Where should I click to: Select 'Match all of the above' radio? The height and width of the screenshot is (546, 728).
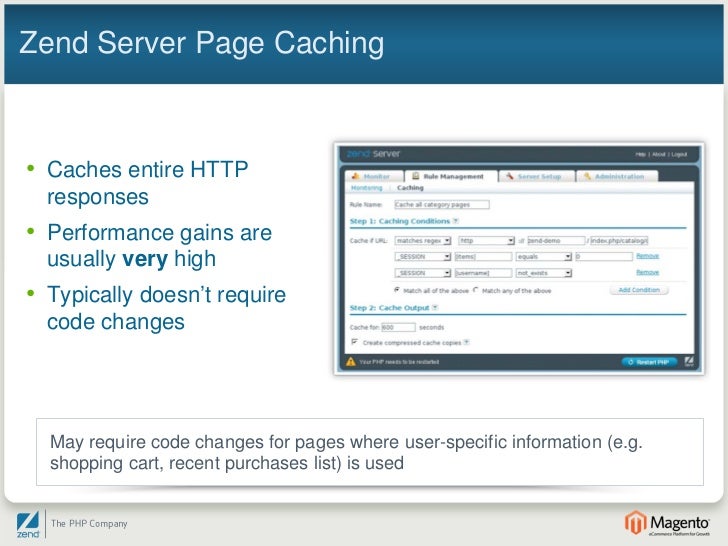397,290
